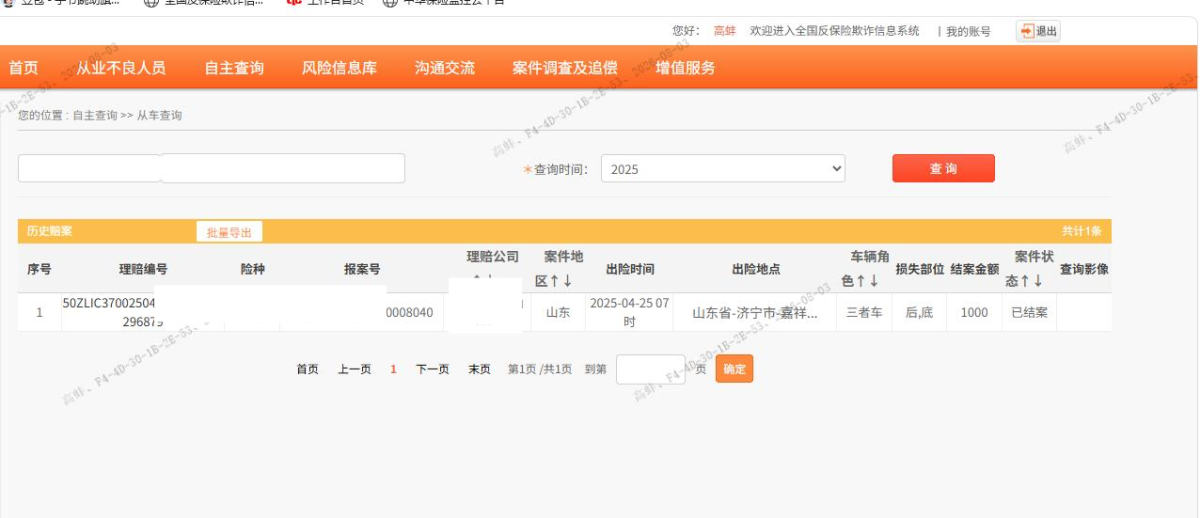Go to pagination 首页 first page link
Image resolution: width=1200 pixels, height=518 pixels.
[307, 369]
